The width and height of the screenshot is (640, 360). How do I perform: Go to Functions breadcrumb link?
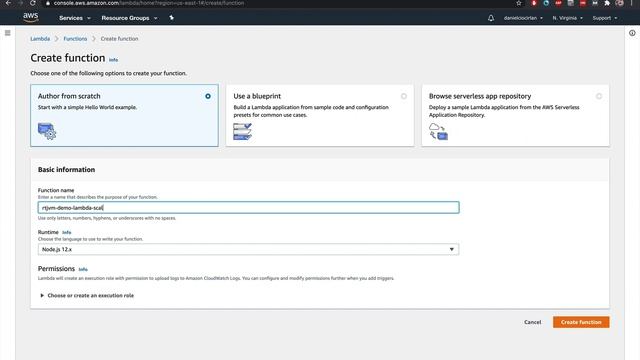point(75,39)
